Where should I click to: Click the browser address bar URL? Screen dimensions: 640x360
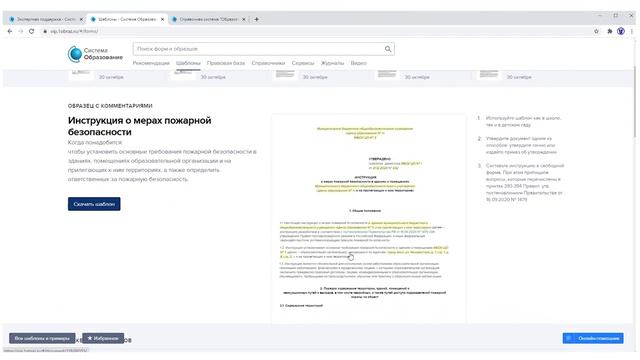74,31
